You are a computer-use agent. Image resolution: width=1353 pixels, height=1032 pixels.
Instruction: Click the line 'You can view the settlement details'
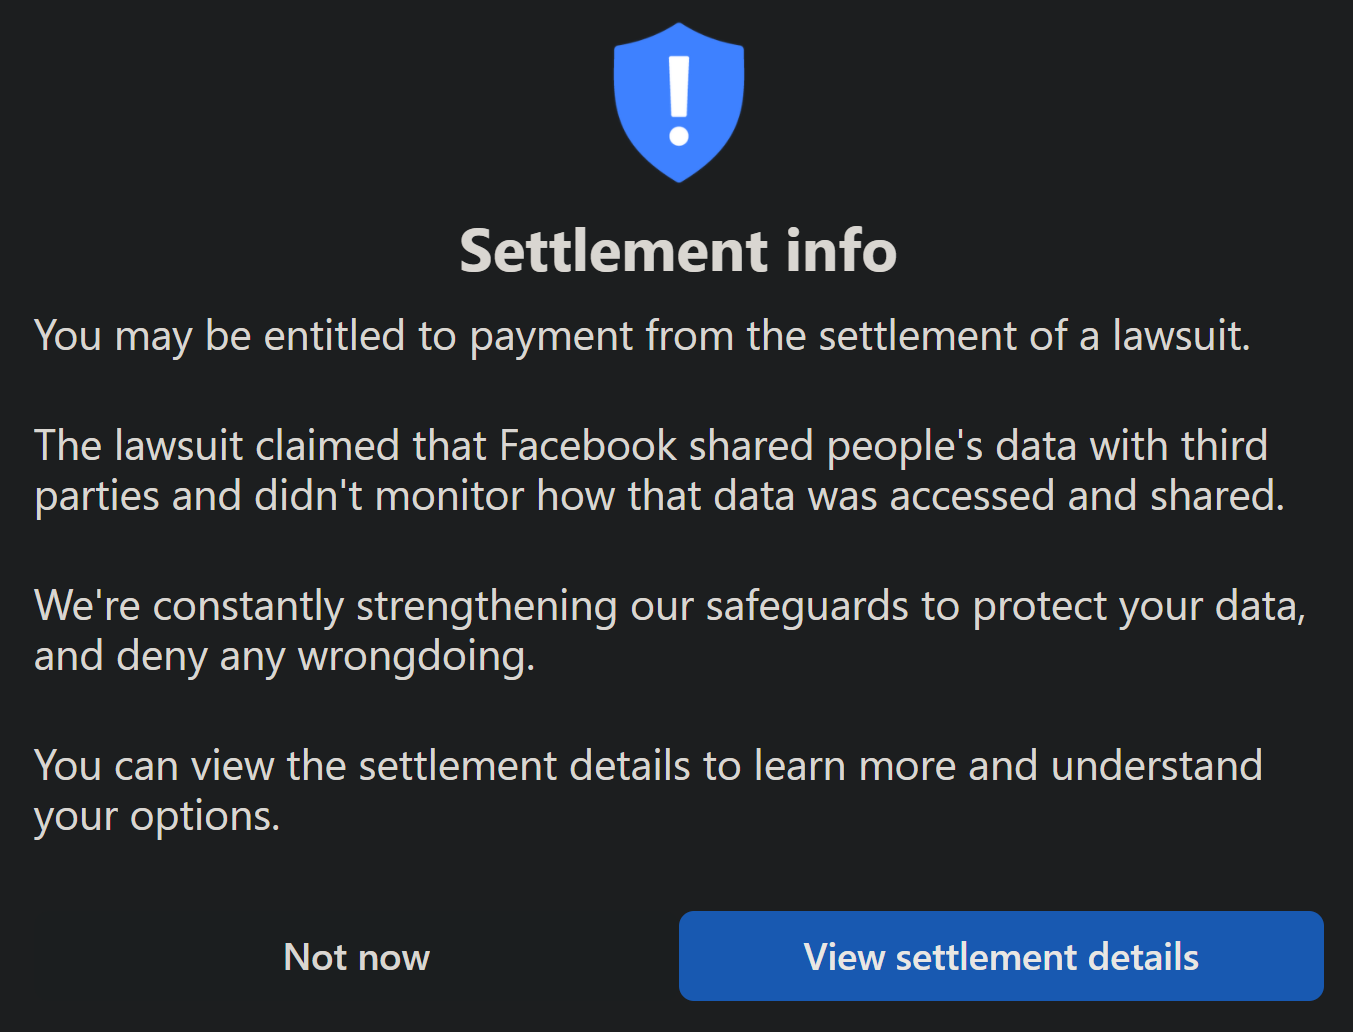click(x=648, y=766)
